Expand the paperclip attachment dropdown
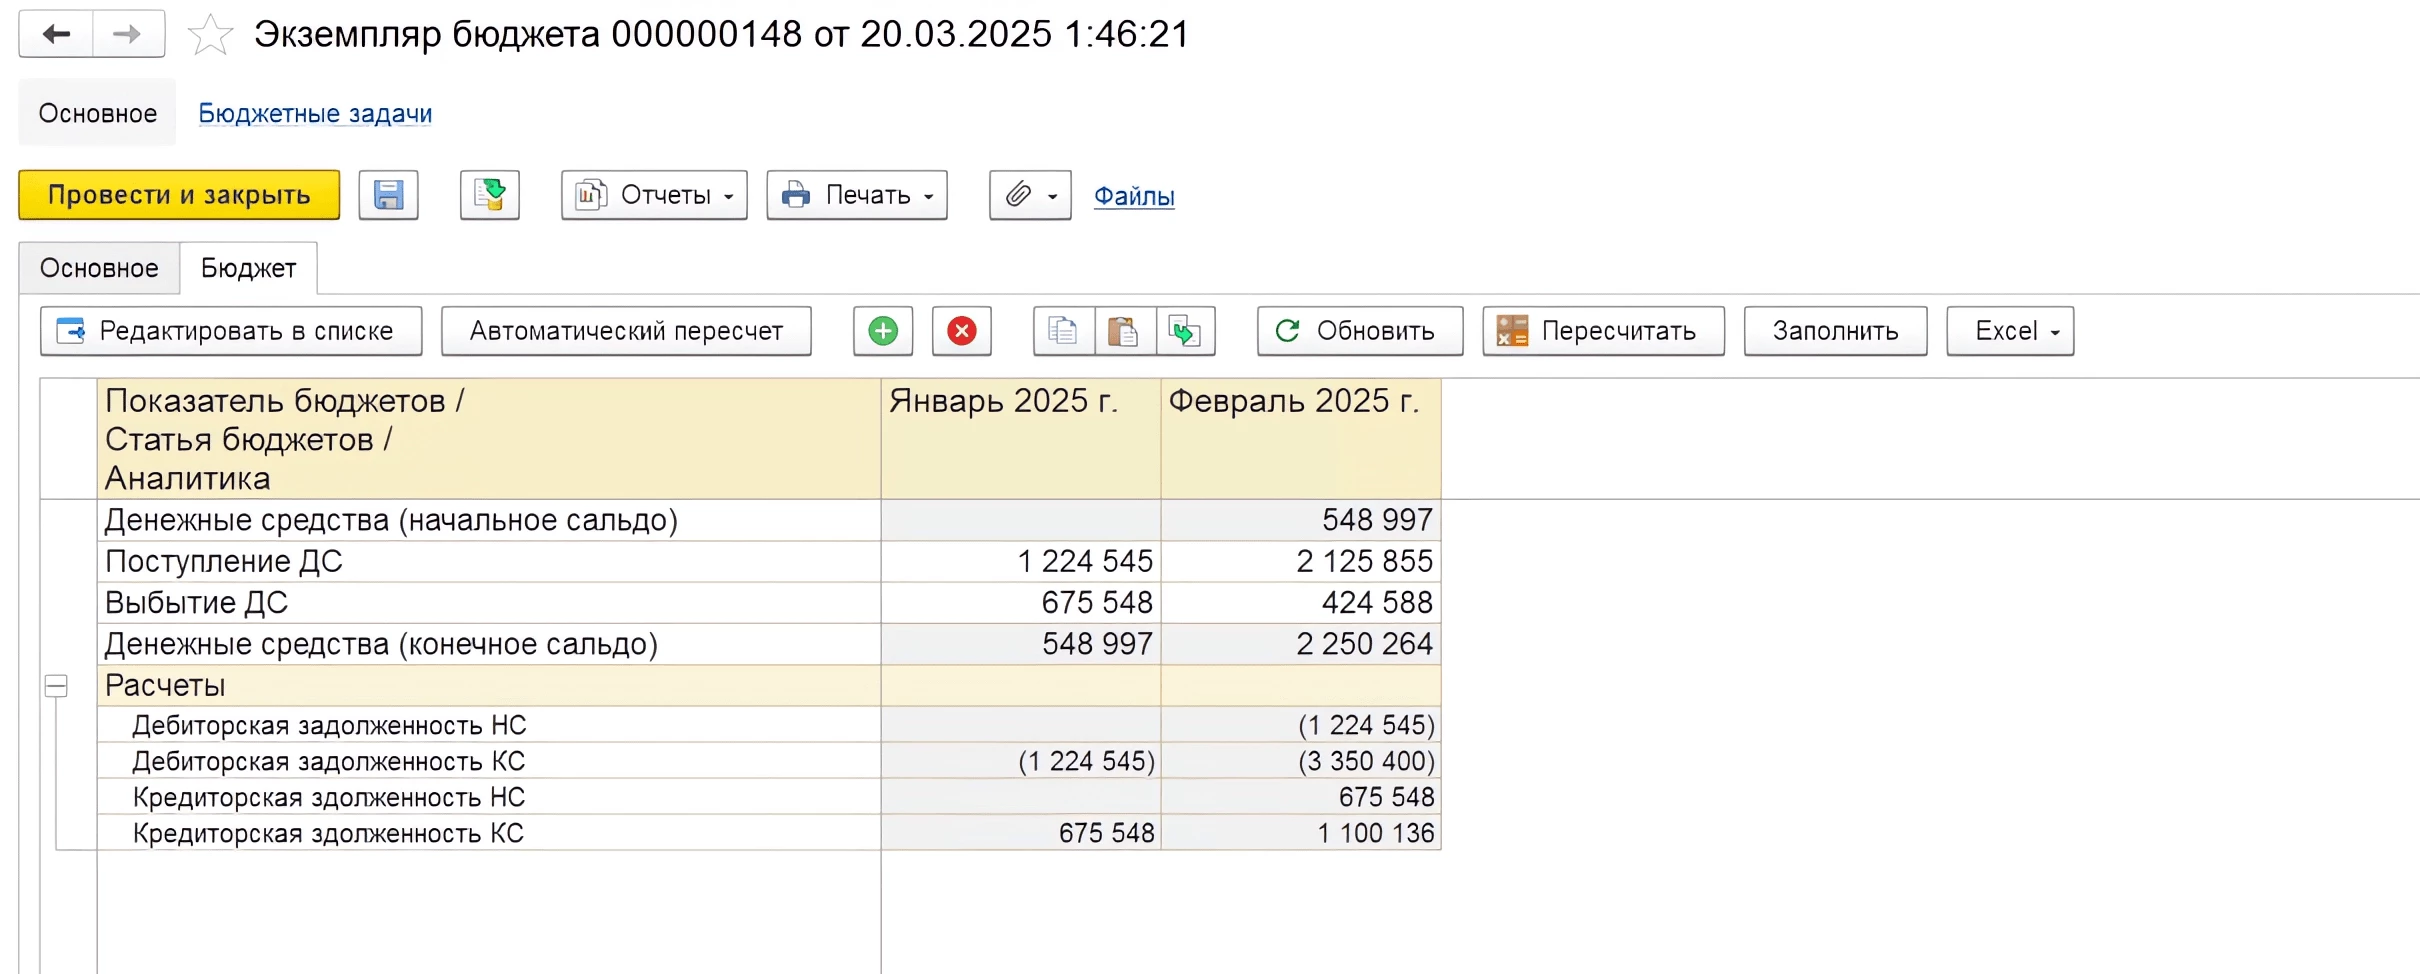Image resolution: width=2420 pixels, height=974 pixels. pos(1030,195)
